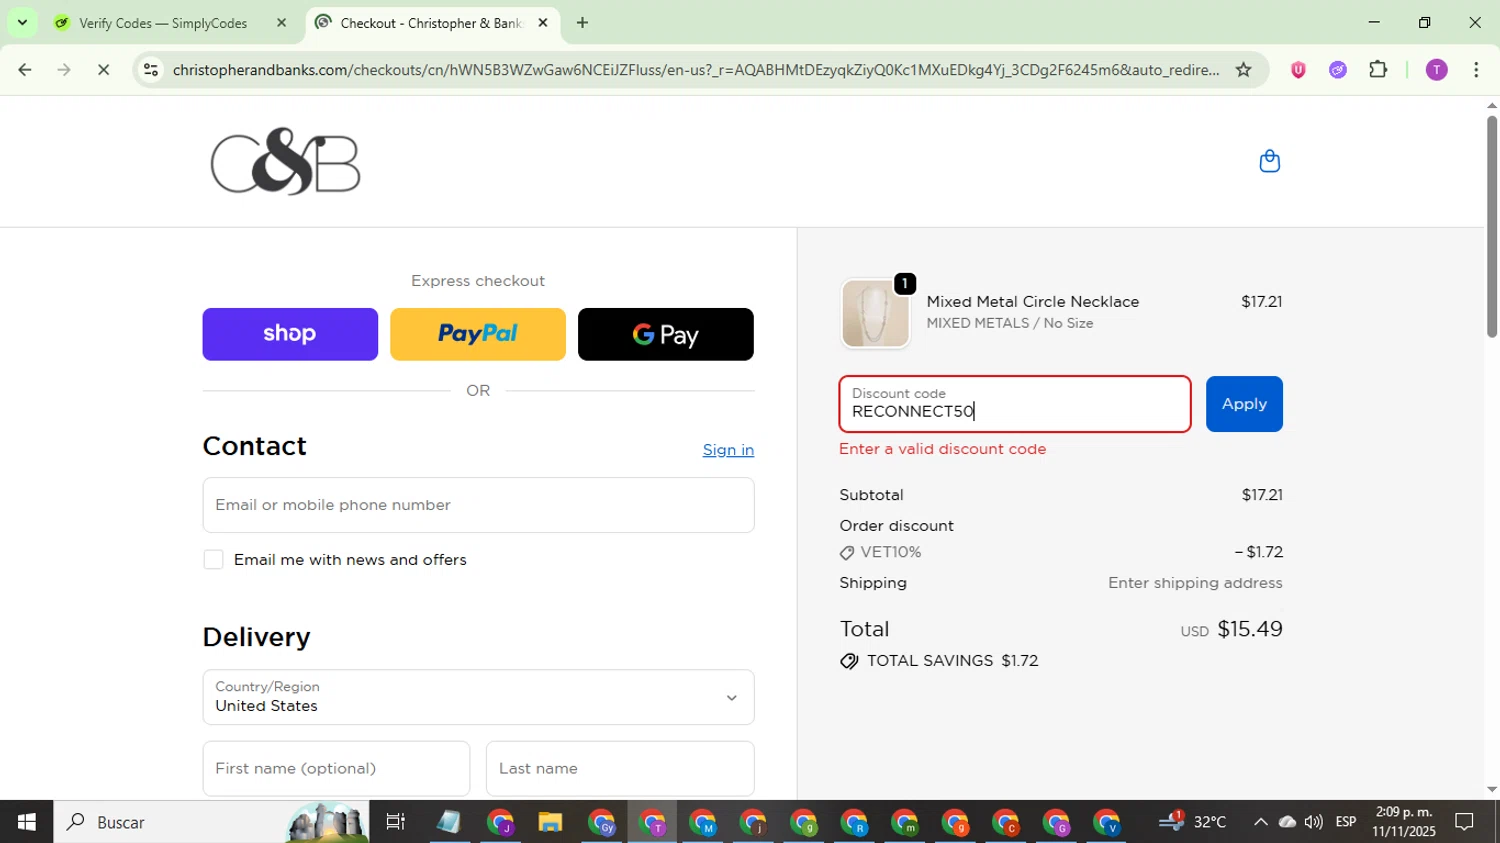Image resolution: width=1500 pixels, height=843 pixels.
Task: Click the VET10% discount tag icon
Action: pos(847,553)
